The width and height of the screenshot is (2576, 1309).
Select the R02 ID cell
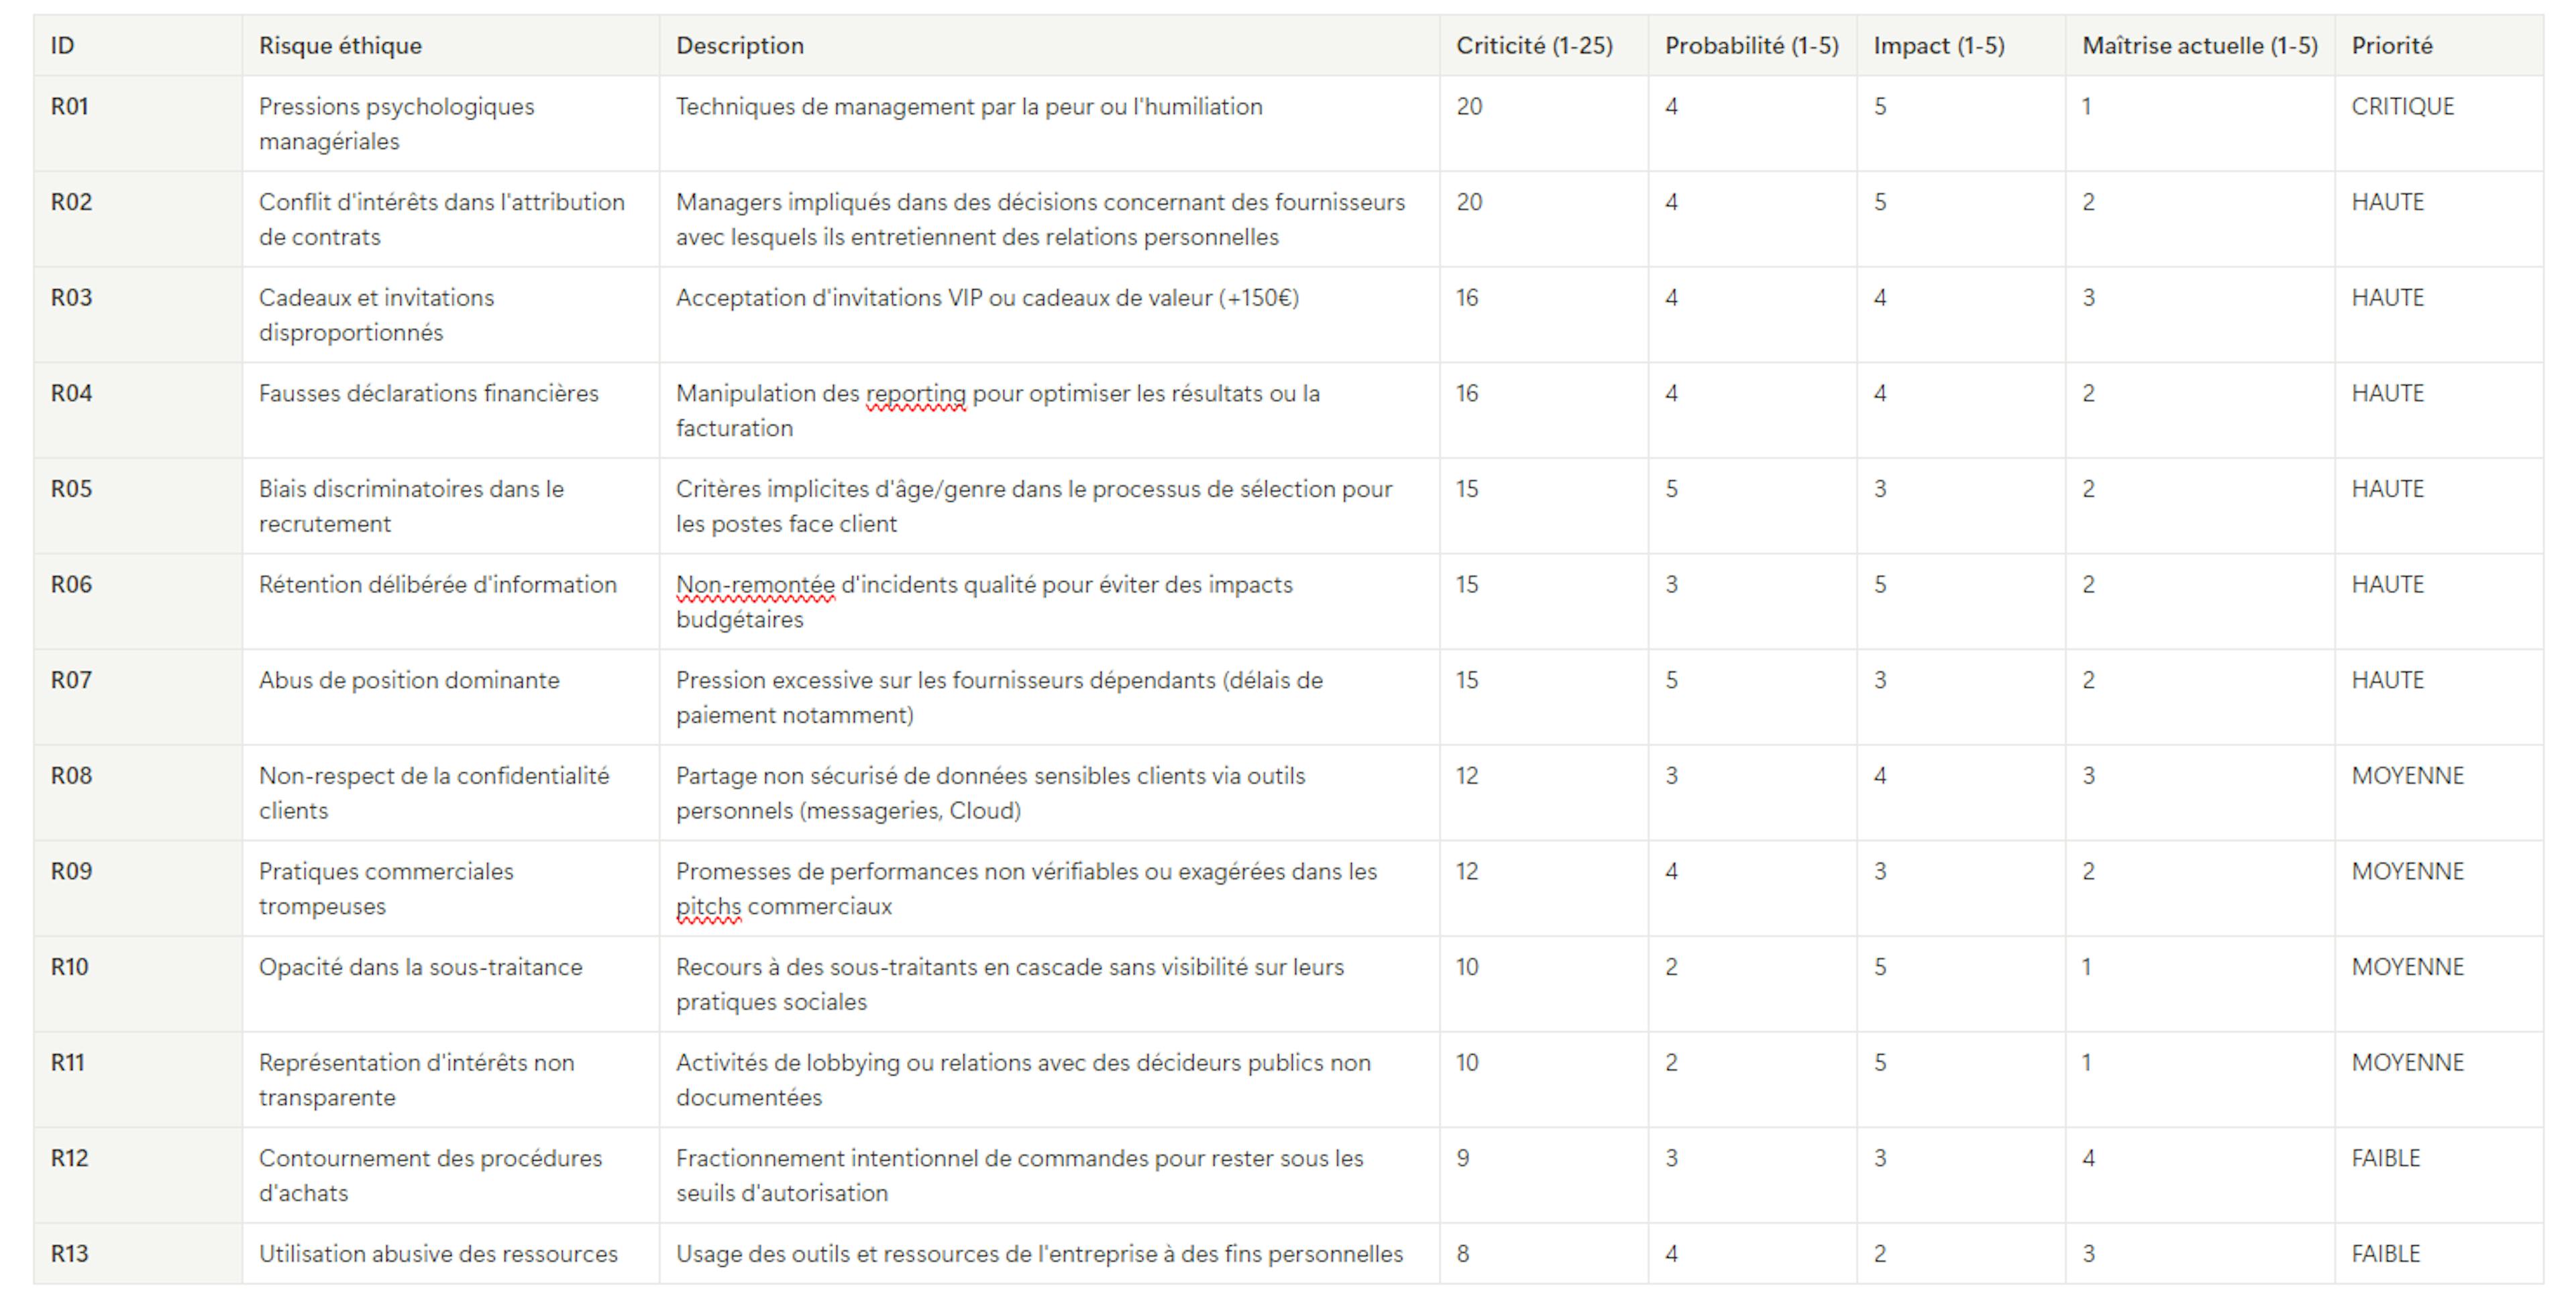[x=138, y=219]
